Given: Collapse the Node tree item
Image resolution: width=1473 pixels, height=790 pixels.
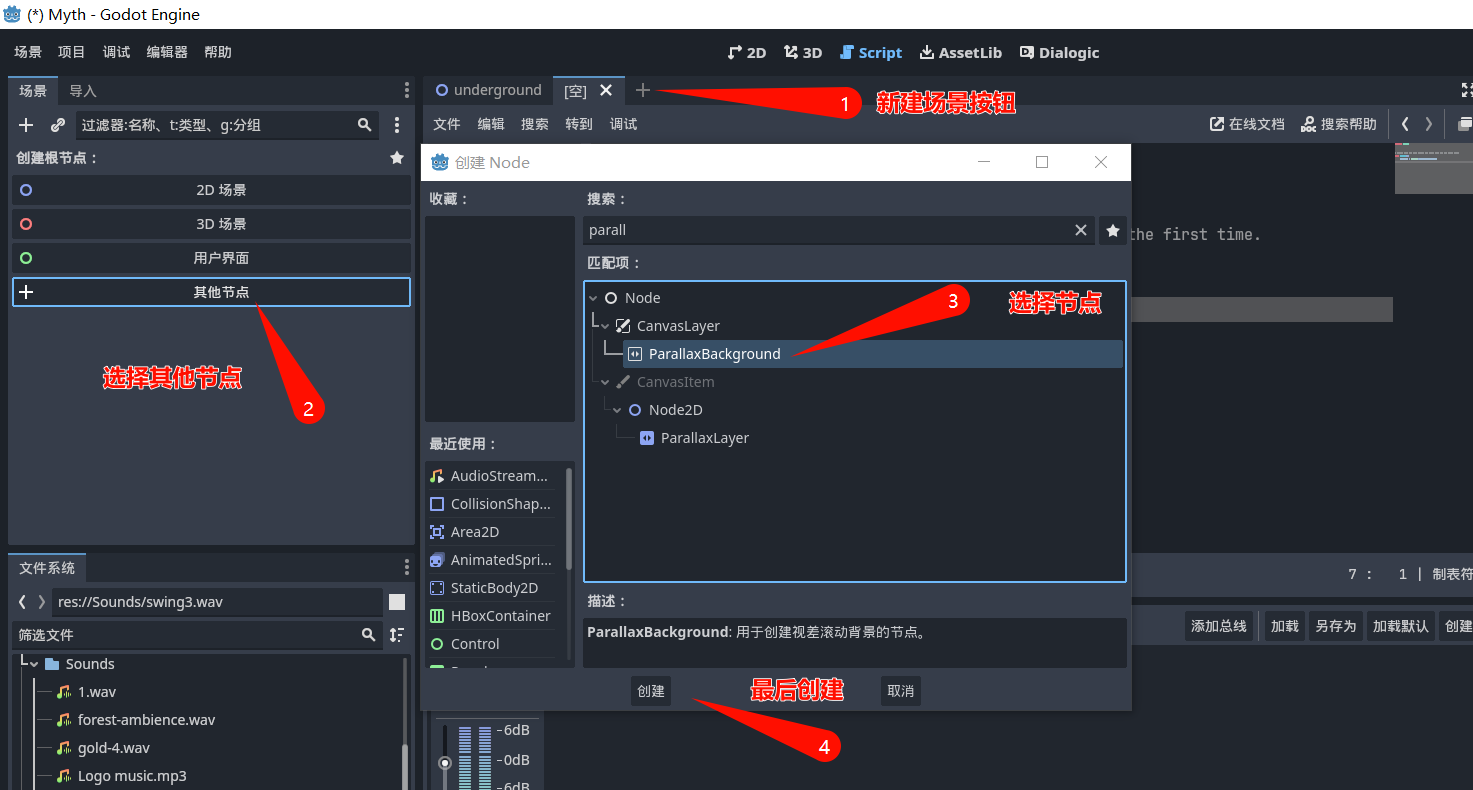Looking at the screenshot, I should pyautogui.click(x=594, y=298).
